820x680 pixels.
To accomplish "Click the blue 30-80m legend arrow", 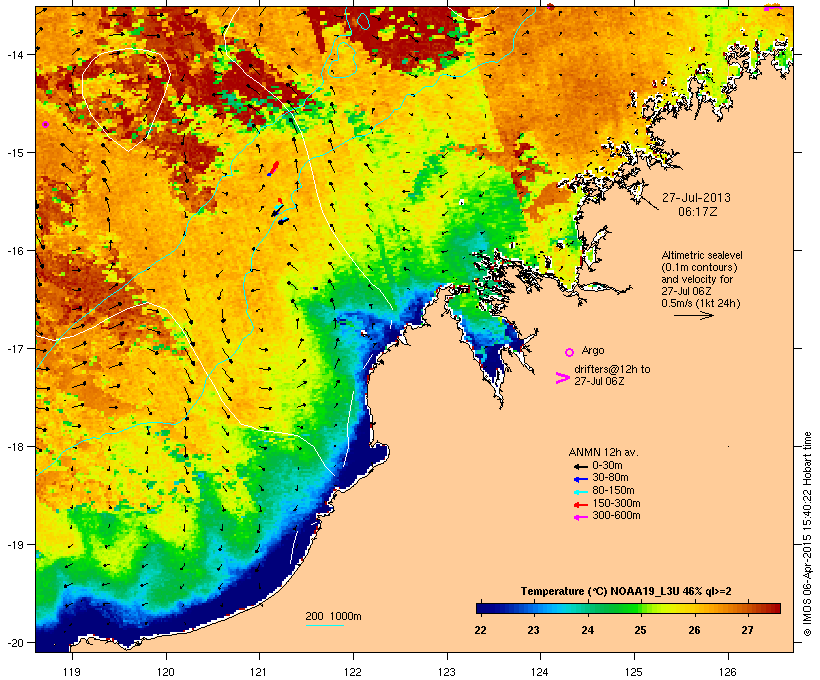I will [x=580, y=479].
